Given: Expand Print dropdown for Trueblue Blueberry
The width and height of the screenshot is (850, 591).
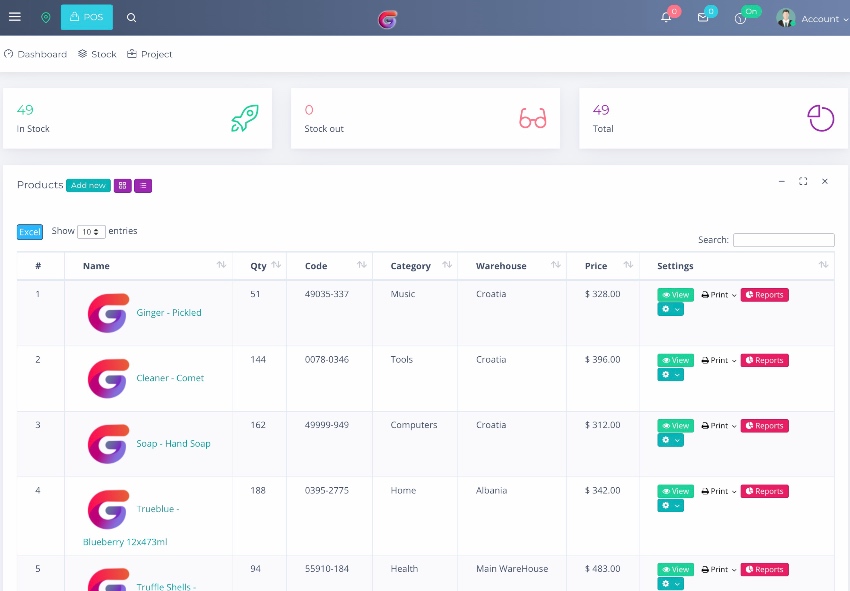Looking at the screenshot, I should point(719,491).
